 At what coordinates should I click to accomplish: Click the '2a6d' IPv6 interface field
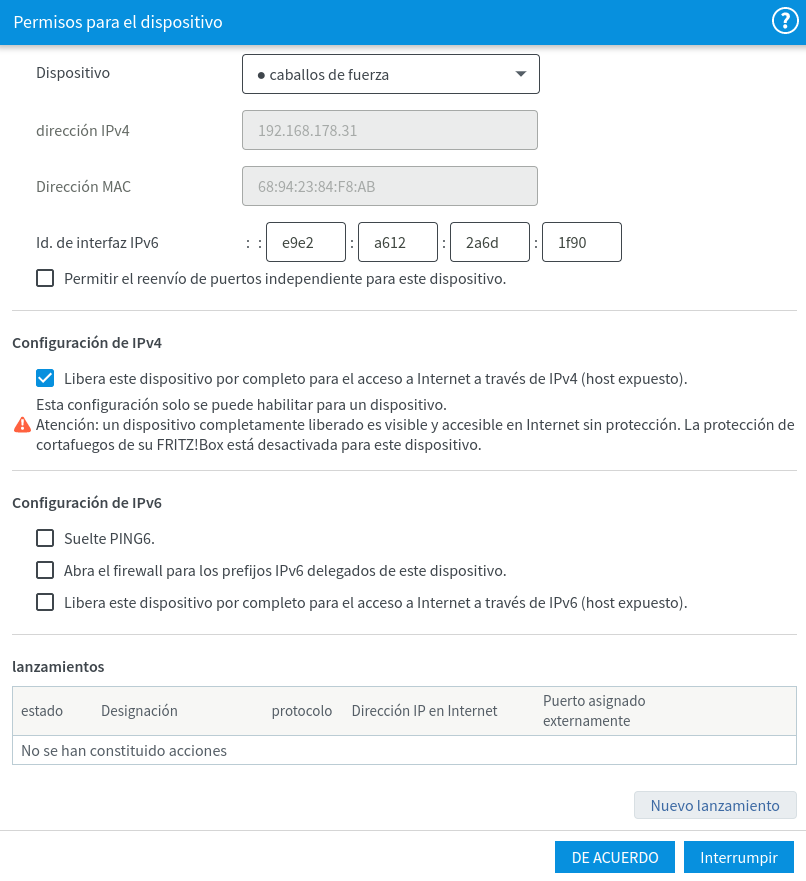(490, 242)
